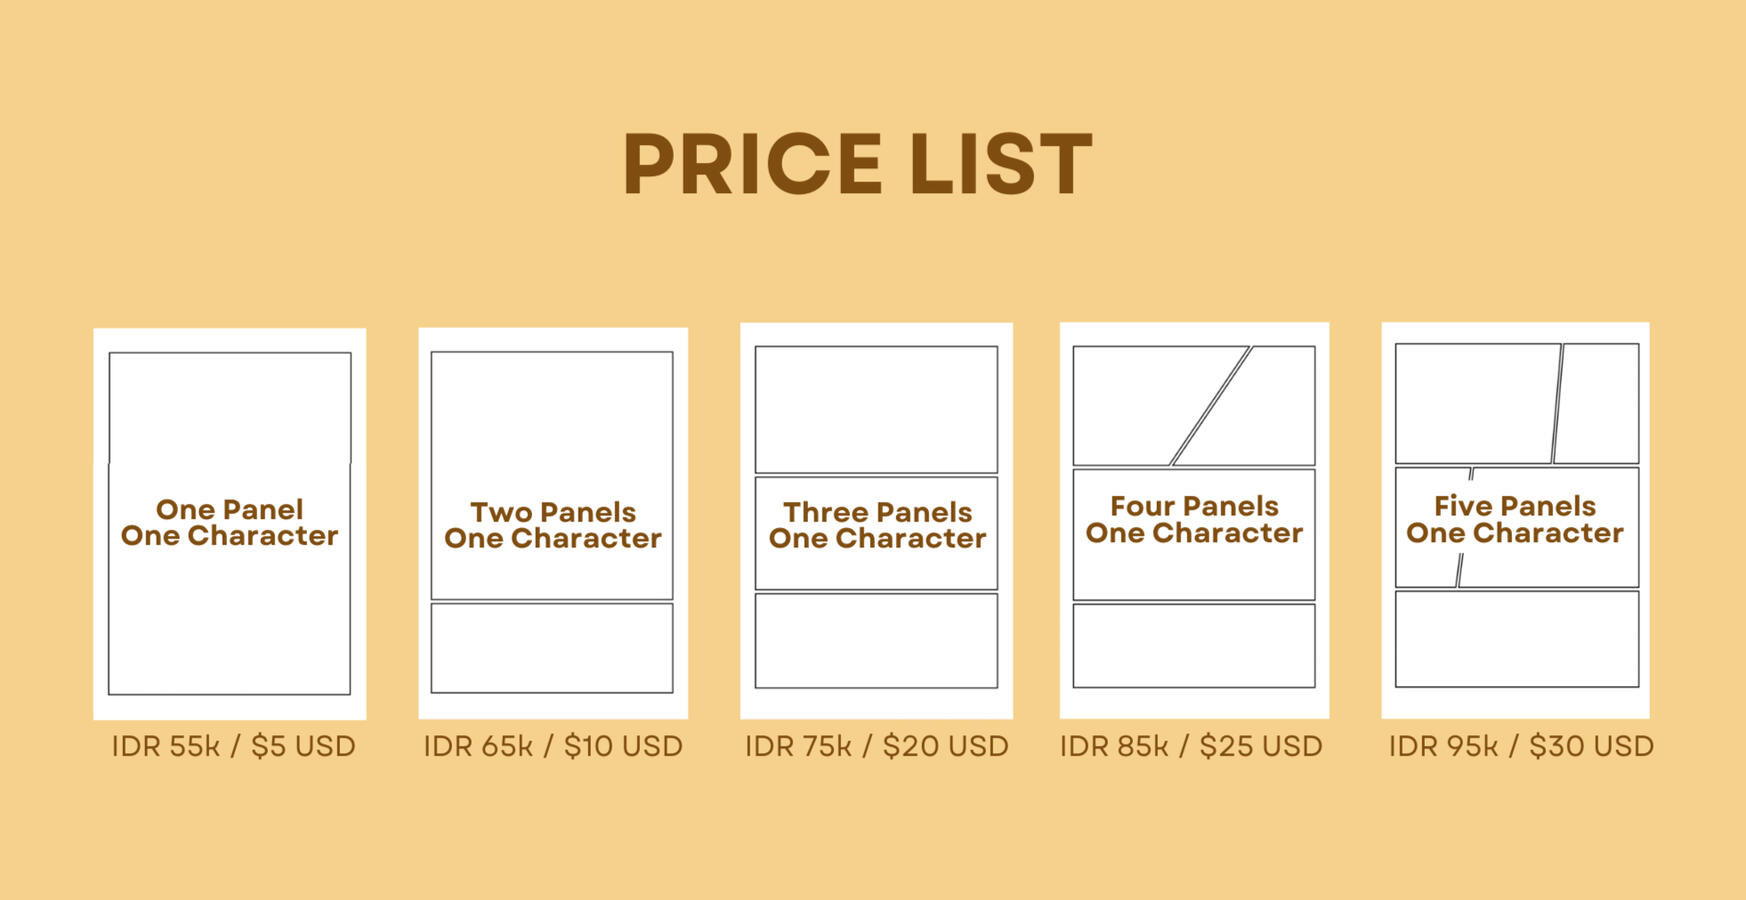Viewport: 1746px width, 900px height.
Task: Select bottom panel of Four Panels layout
Action: pyautogui.click(x=1194, y=645)
